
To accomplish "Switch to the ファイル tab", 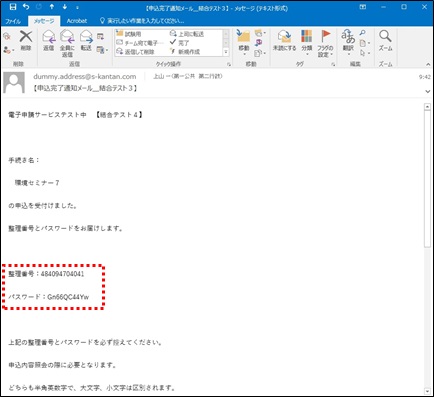I will [13, 21].
